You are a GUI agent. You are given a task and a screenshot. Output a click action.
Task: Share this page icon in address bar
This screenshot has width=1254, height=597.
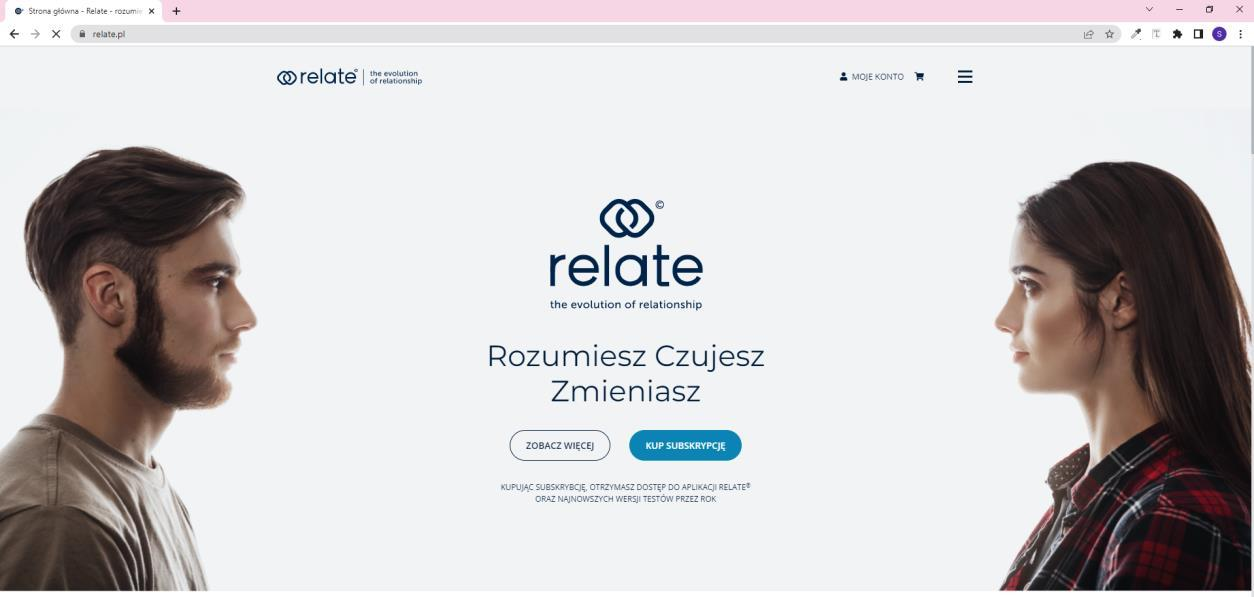click(x=1089, y=33)
